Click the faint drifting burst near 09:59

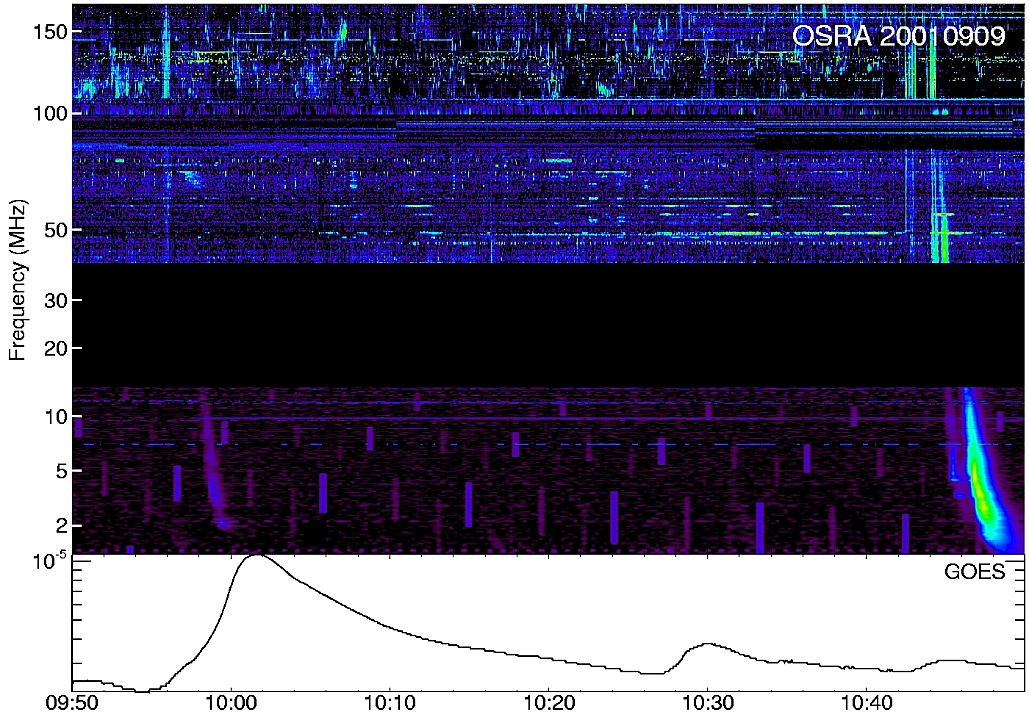pyautogui.click(x=213, y=459)
